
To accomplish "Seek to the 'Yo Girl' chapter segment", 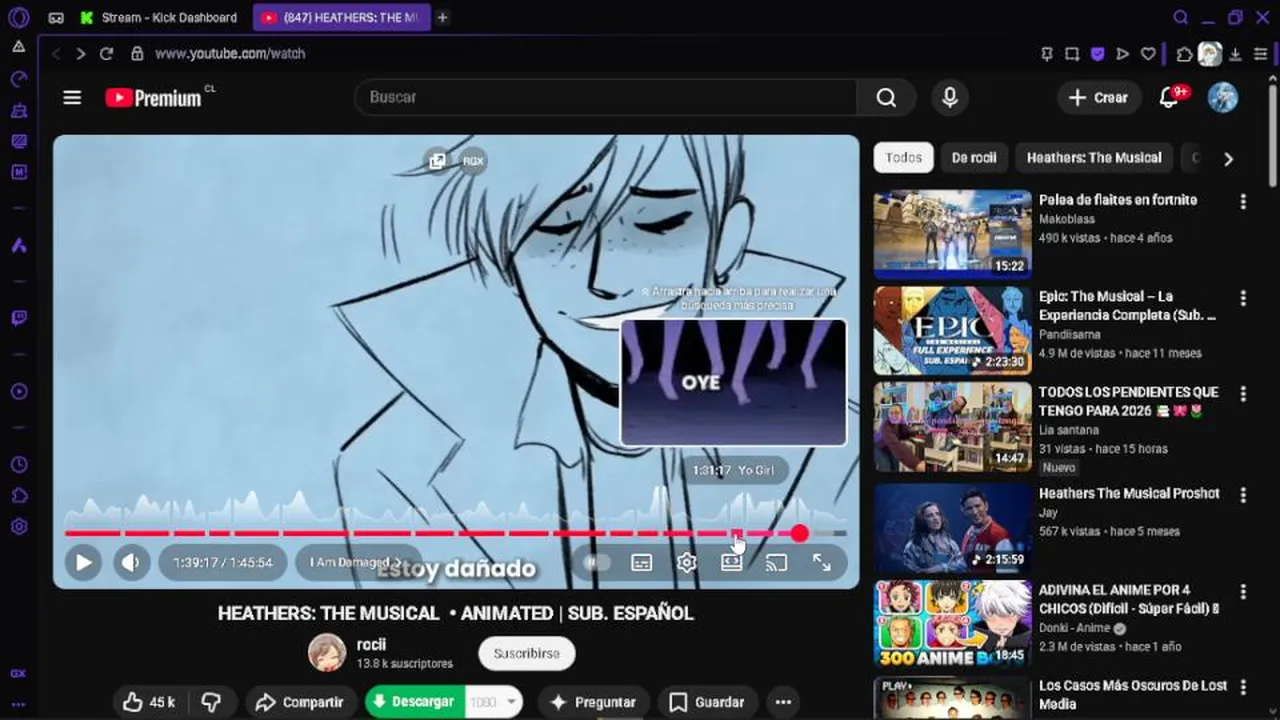I will [737, 533].
